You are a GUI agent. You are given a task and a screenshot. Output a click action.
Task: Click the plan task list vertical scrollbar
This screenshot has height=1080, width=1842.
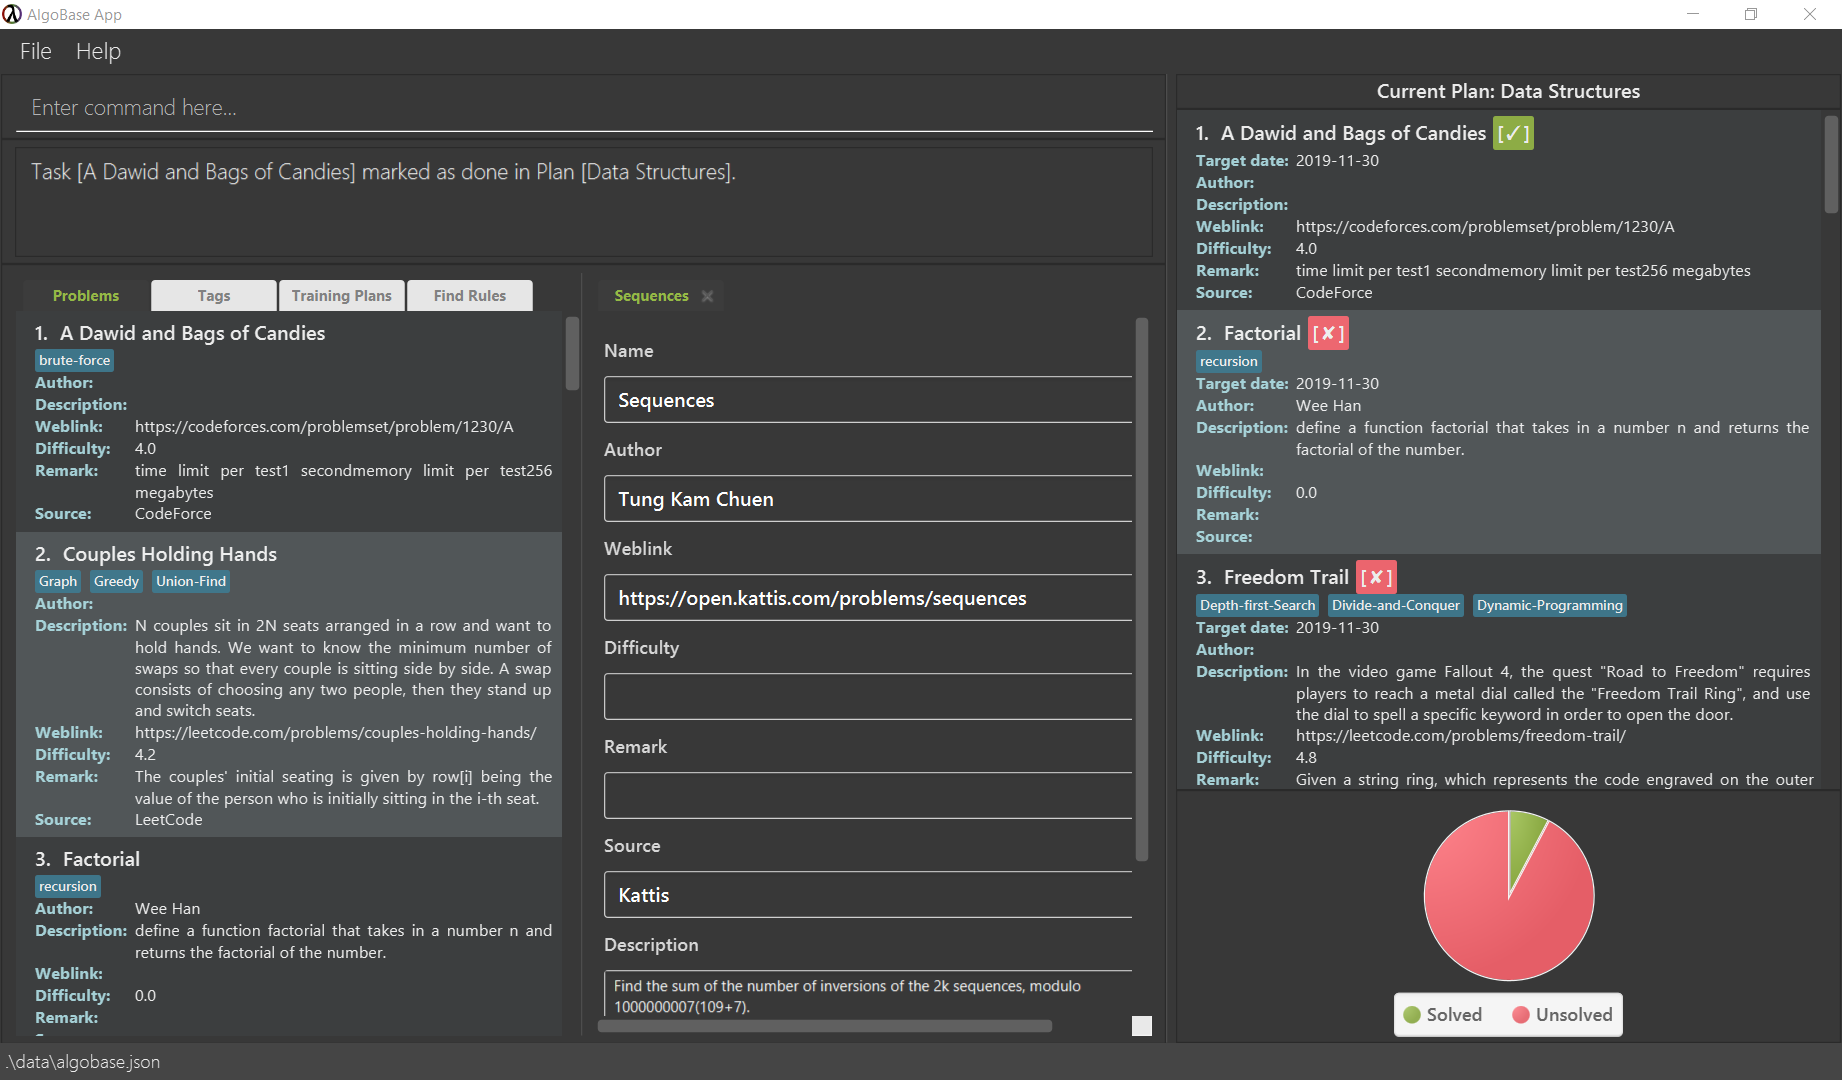1831,165
